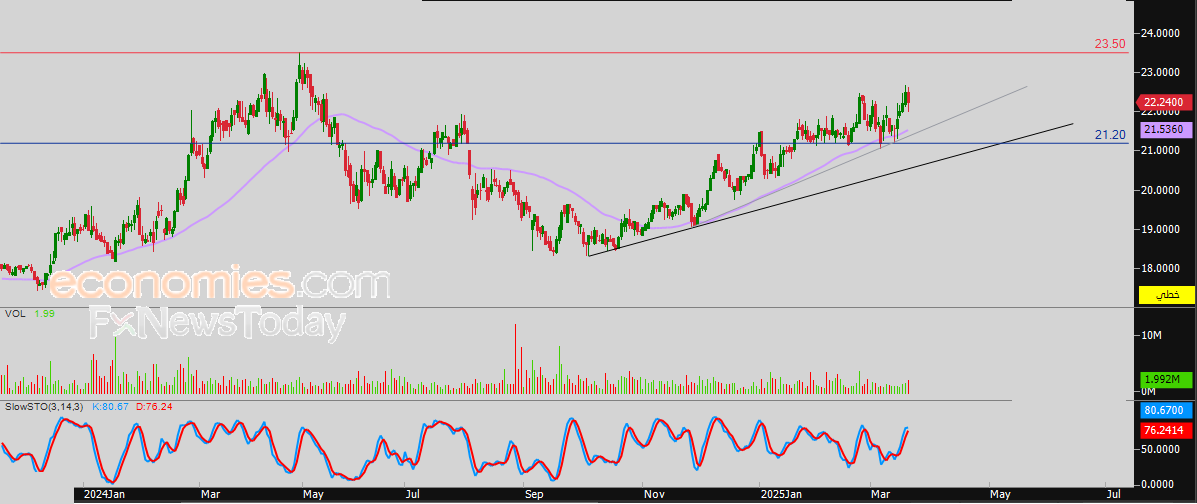The height and width of the screenshot is (504, 1197).
Task: Click the 21.20 support level label
Action: pos(1110,135)
